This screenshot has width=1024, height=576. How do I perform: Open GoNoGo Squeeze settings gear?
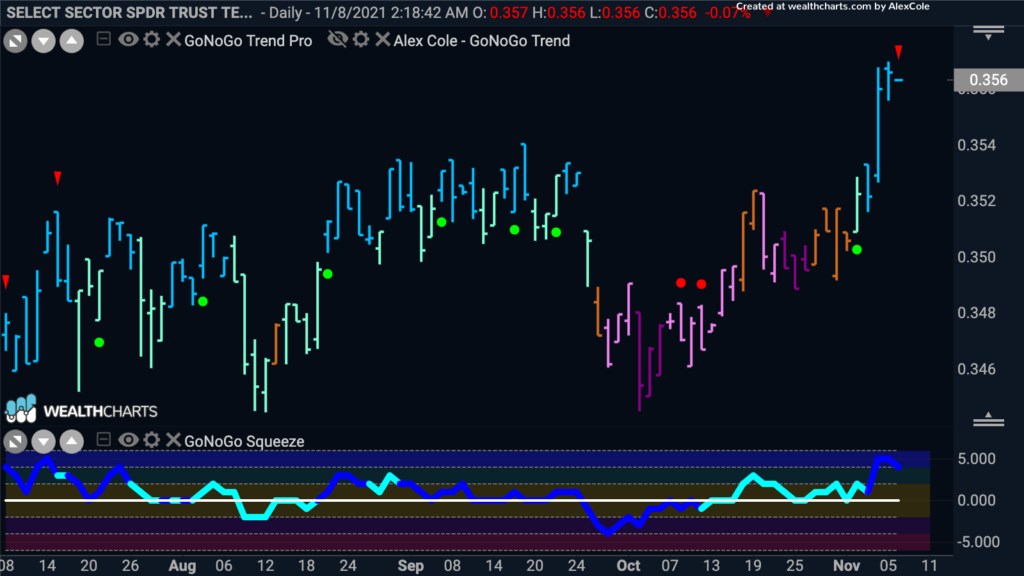(x=151, y=441)
